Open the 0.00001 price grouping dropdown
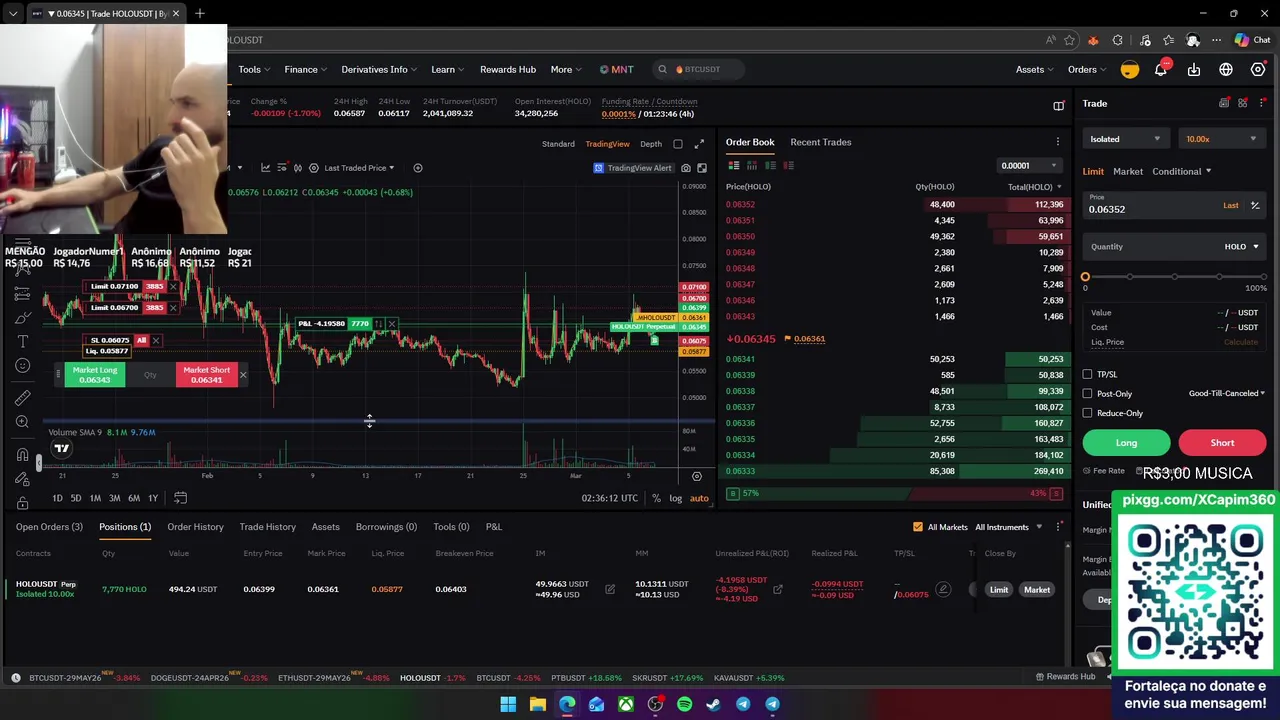This screenshot has height=720, width=1280. click(1029, 166)
